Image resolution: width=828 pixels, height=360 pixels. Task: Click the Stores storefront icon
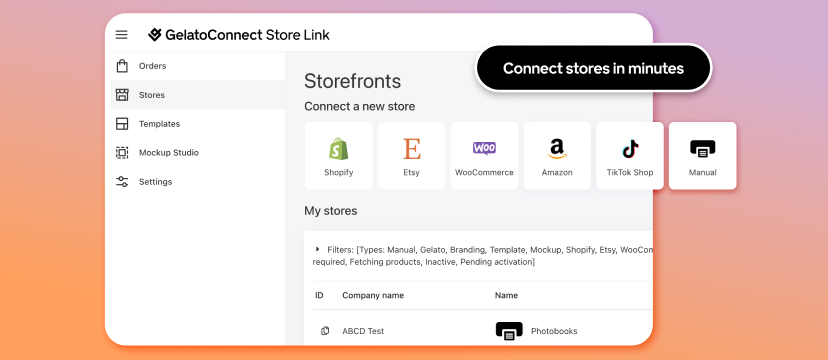point(122,95)
